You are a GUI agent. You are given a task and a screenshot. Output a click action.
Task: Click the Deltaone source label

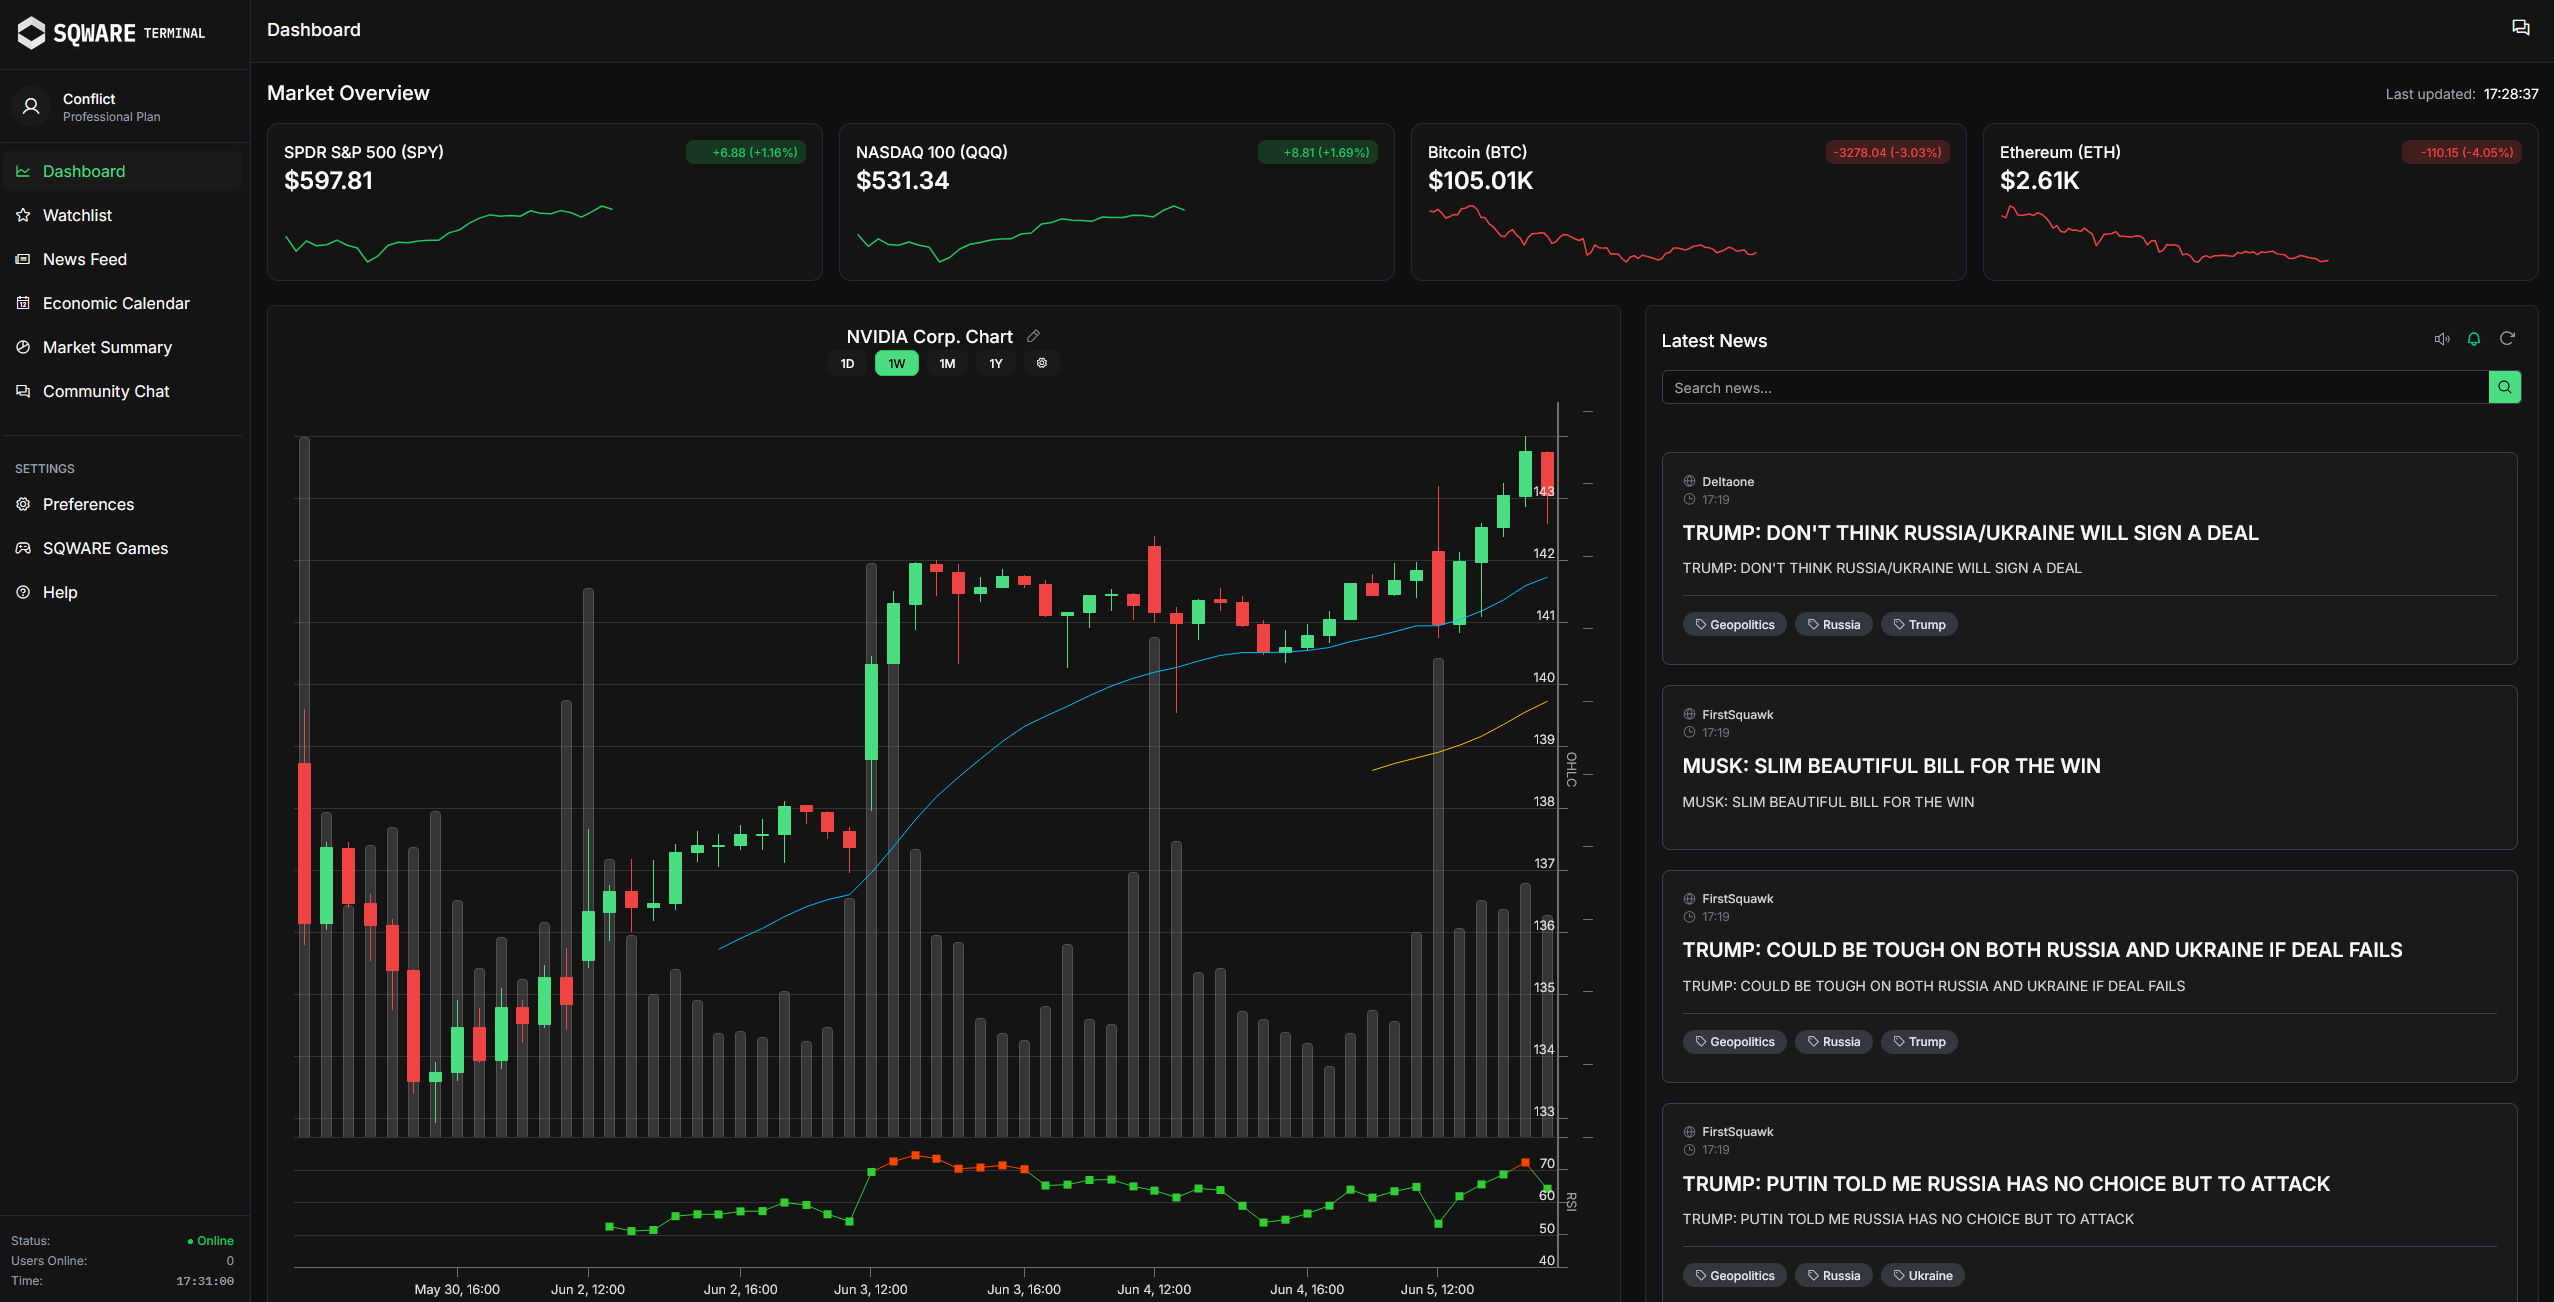tap(1727, 481)
